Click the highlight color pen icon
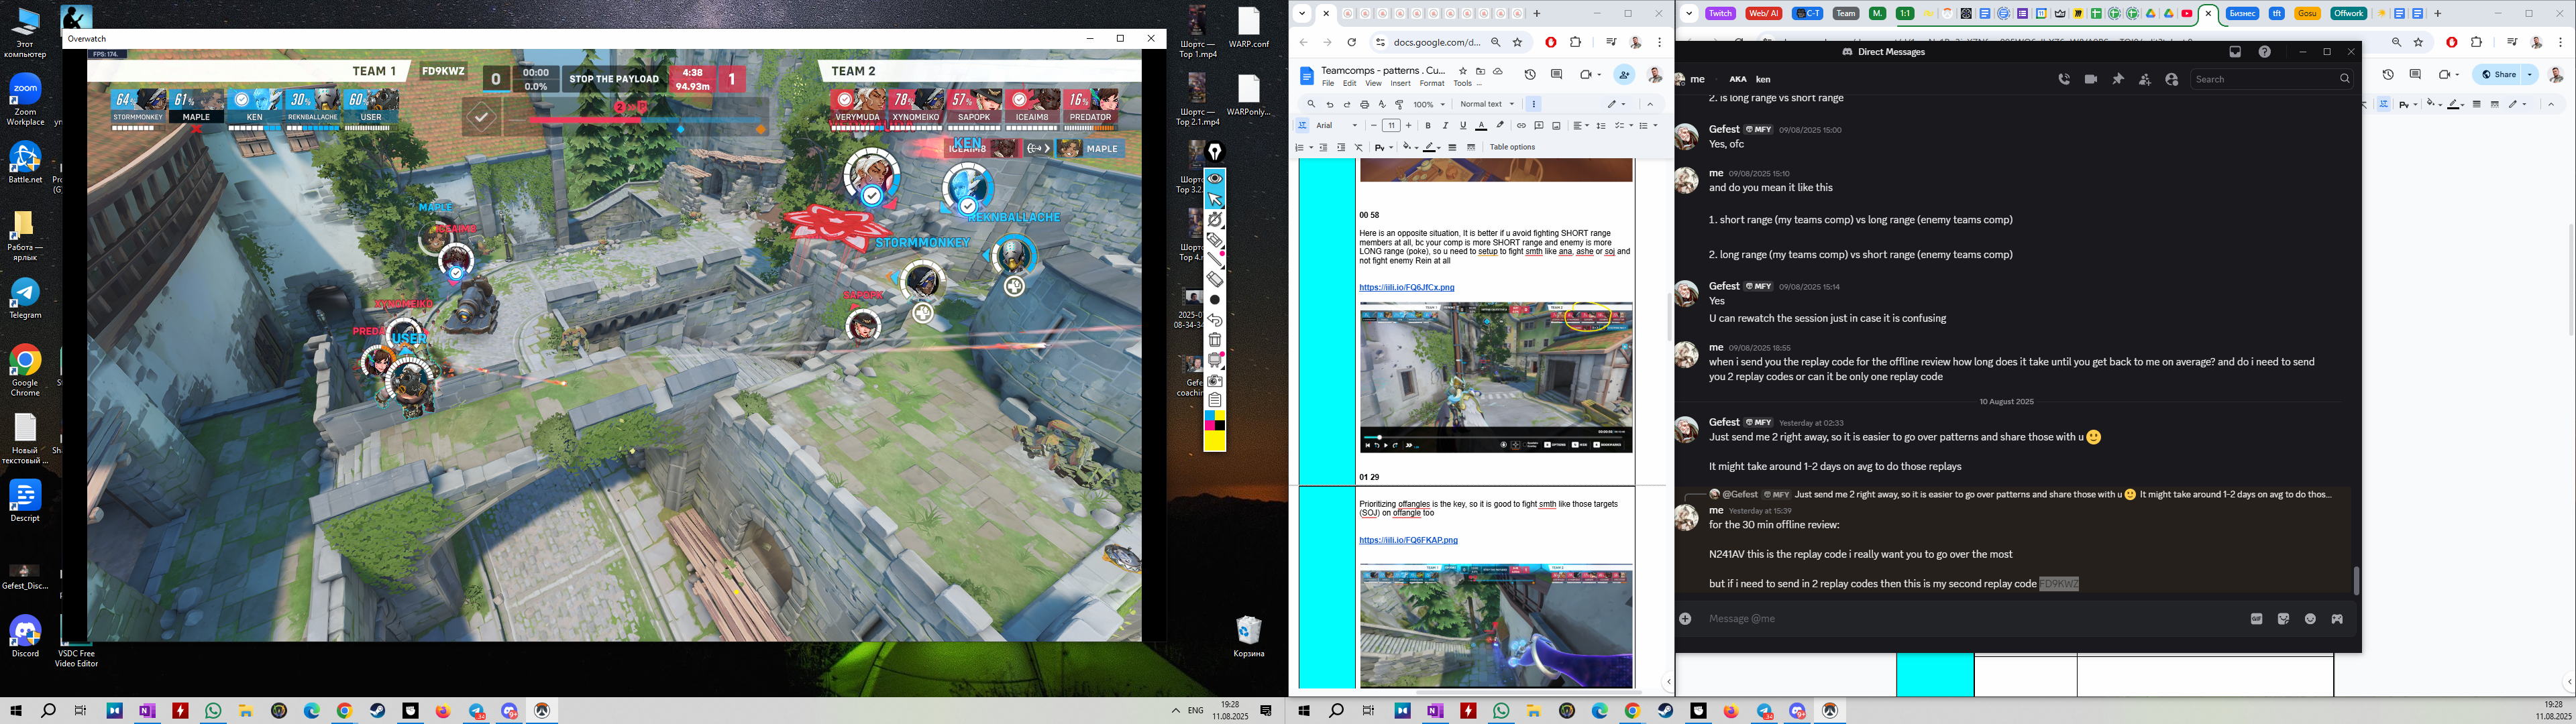The width and height of the screenshot is (2576, 724). point(1500,126)
